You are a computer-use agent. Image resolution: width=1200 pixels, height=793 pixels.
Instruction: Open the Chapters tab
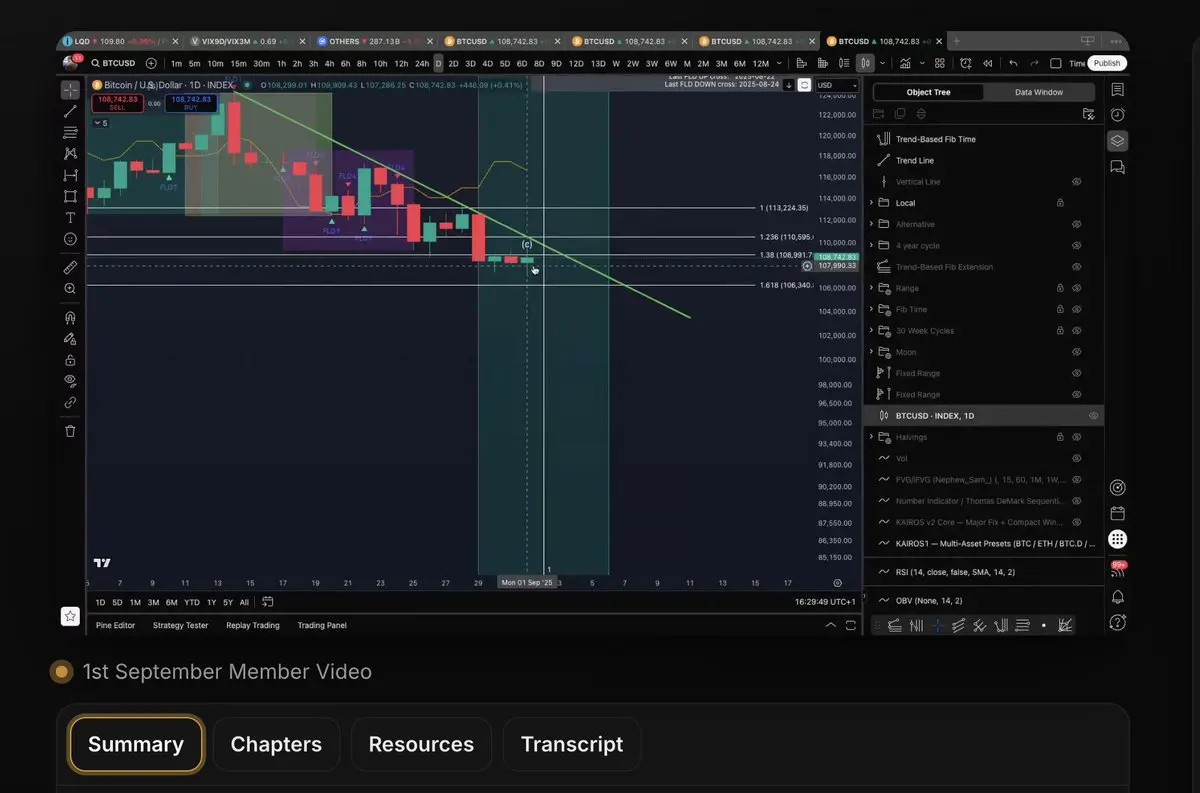pos(276,744)
